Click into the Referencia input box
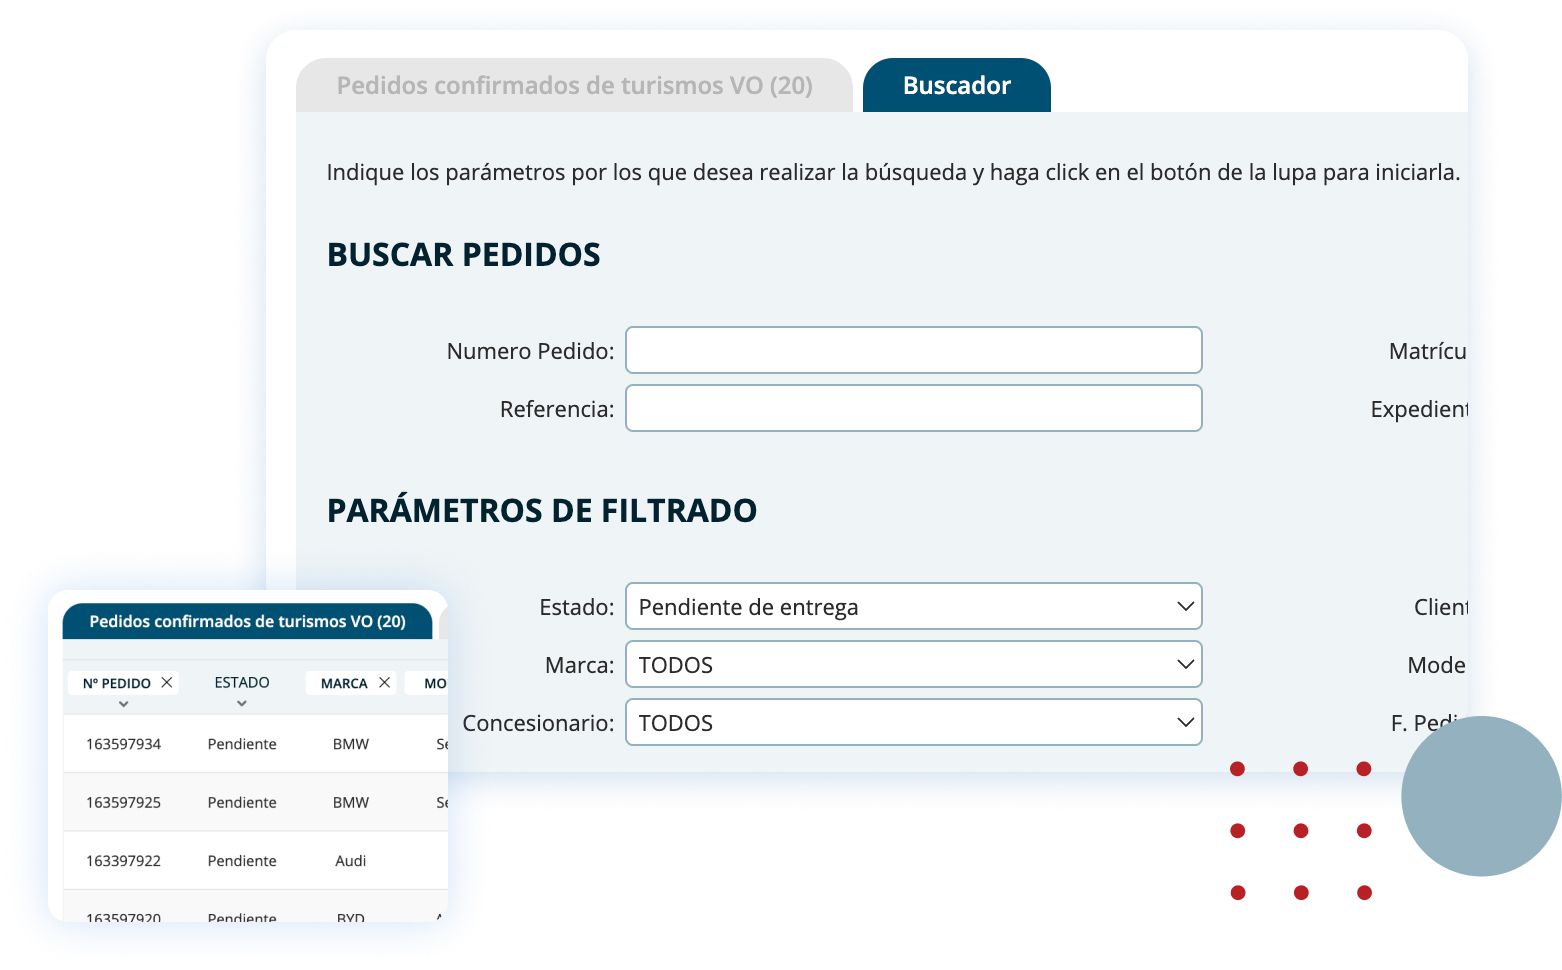 912,409
